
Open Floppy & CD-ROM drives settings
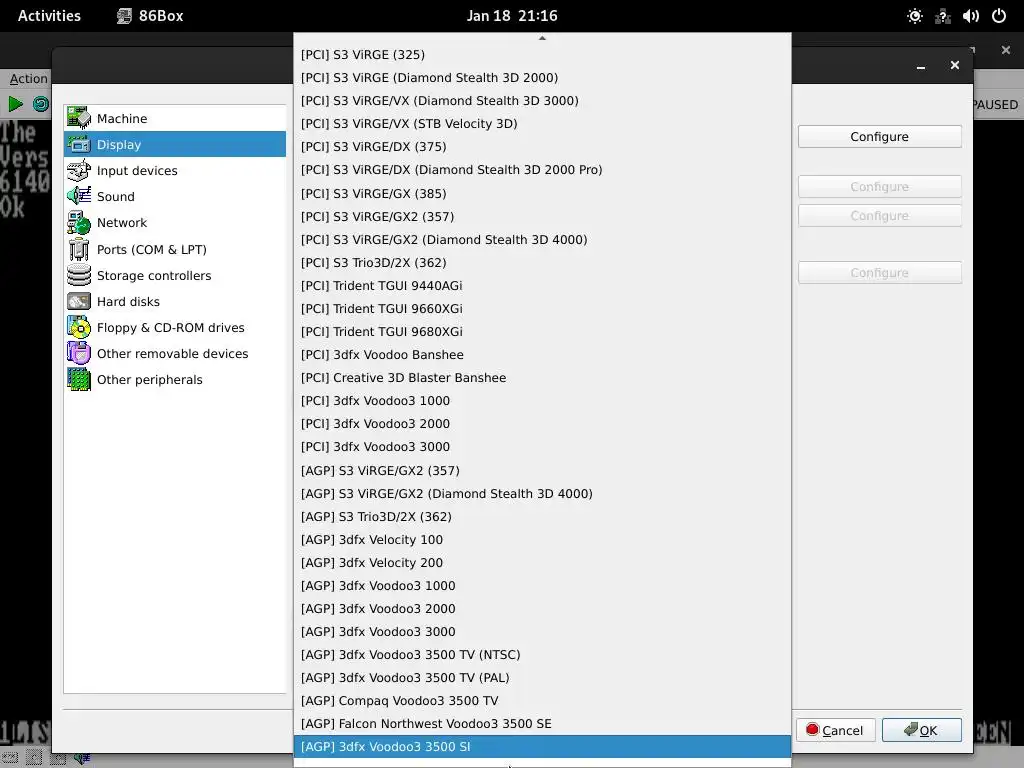click(175, 328)
